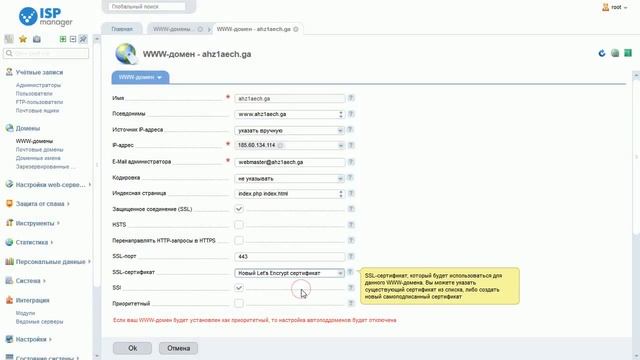Image resolution: width=640 pixels, height=360 pixels.
Task: Open help icon for HSTS option
Action: (351, 224)
